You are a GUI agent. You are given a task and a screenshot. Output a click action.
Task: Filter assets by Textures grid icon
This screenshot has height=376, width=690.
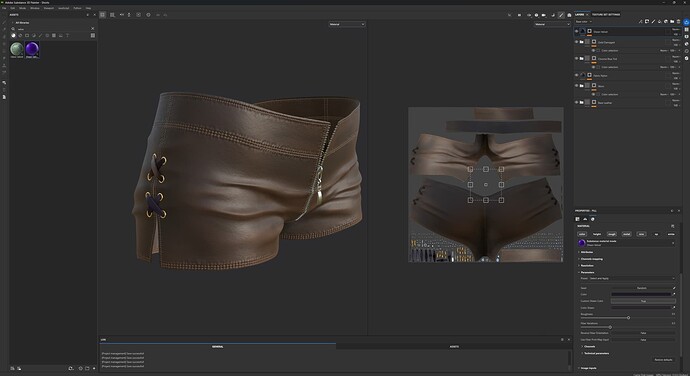point(54,35)
